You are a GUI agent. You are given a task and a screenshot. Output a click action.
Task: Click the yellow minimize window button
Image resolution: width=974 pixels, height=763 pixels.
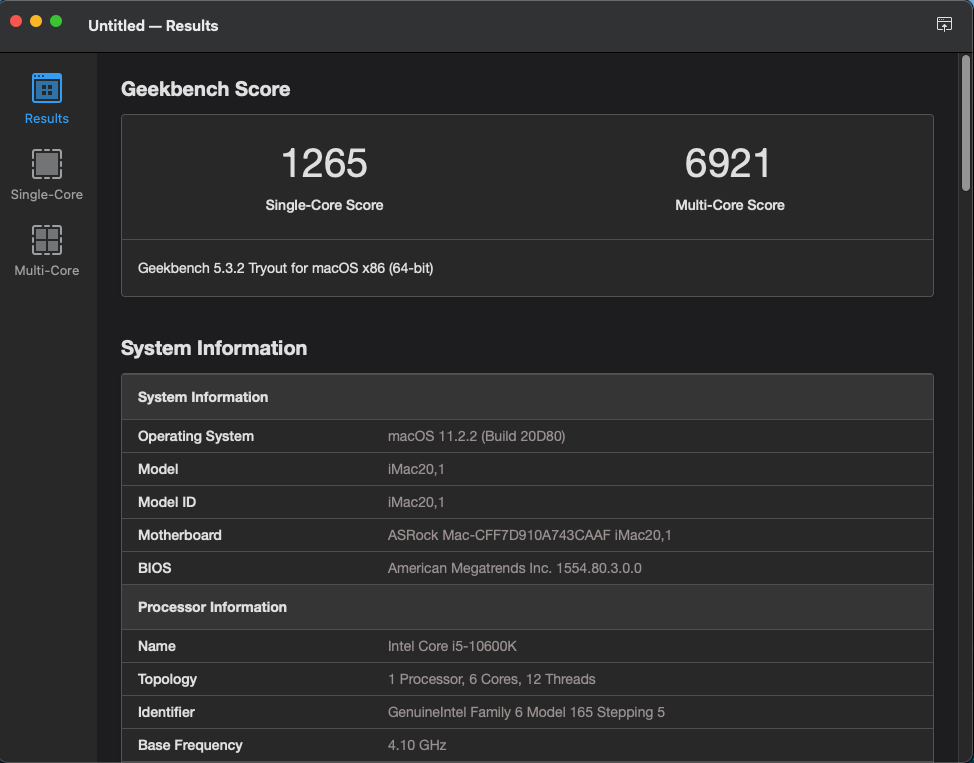click(36, 22)
